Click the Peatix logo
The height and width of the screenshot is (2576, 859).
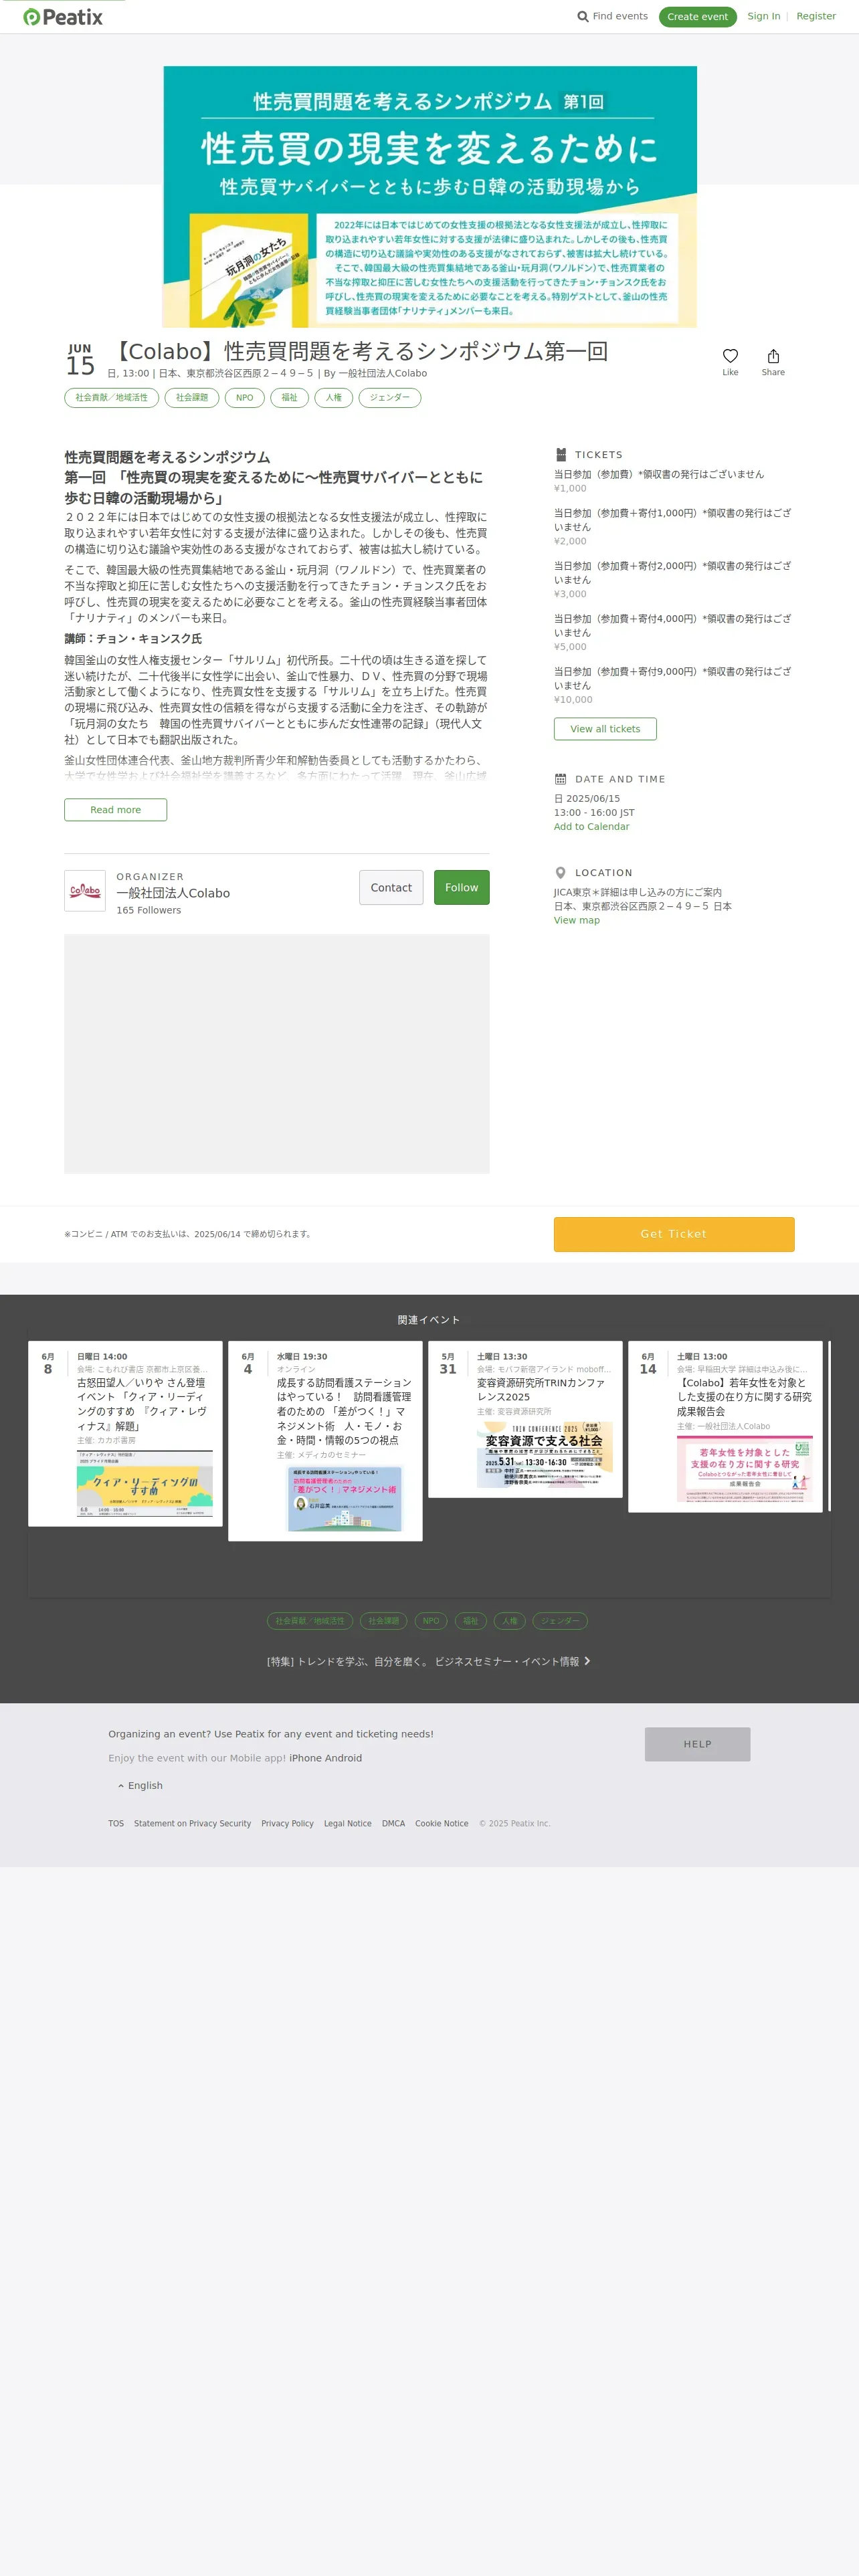(x=63, y=17)
